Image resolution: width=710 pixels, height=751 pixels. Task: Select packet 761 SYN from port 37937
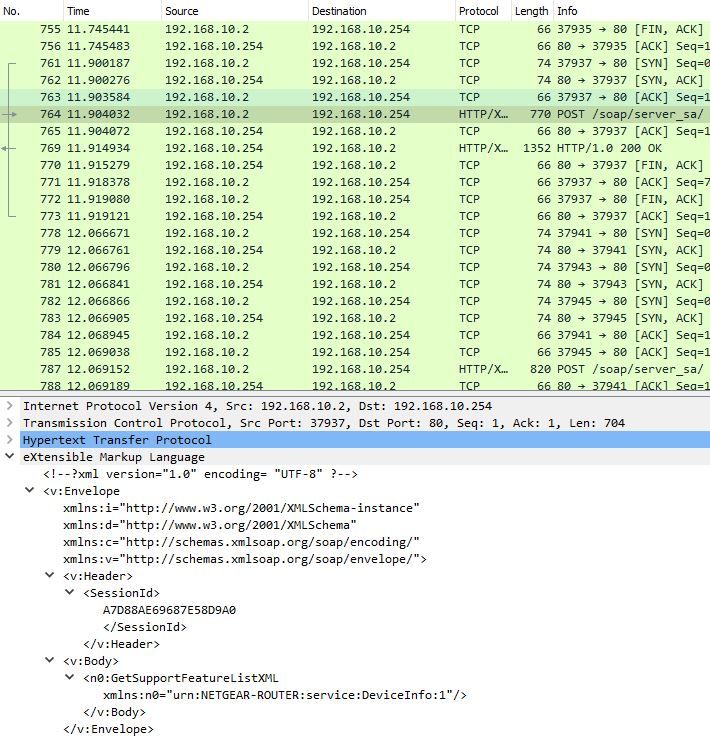[355, 63]
